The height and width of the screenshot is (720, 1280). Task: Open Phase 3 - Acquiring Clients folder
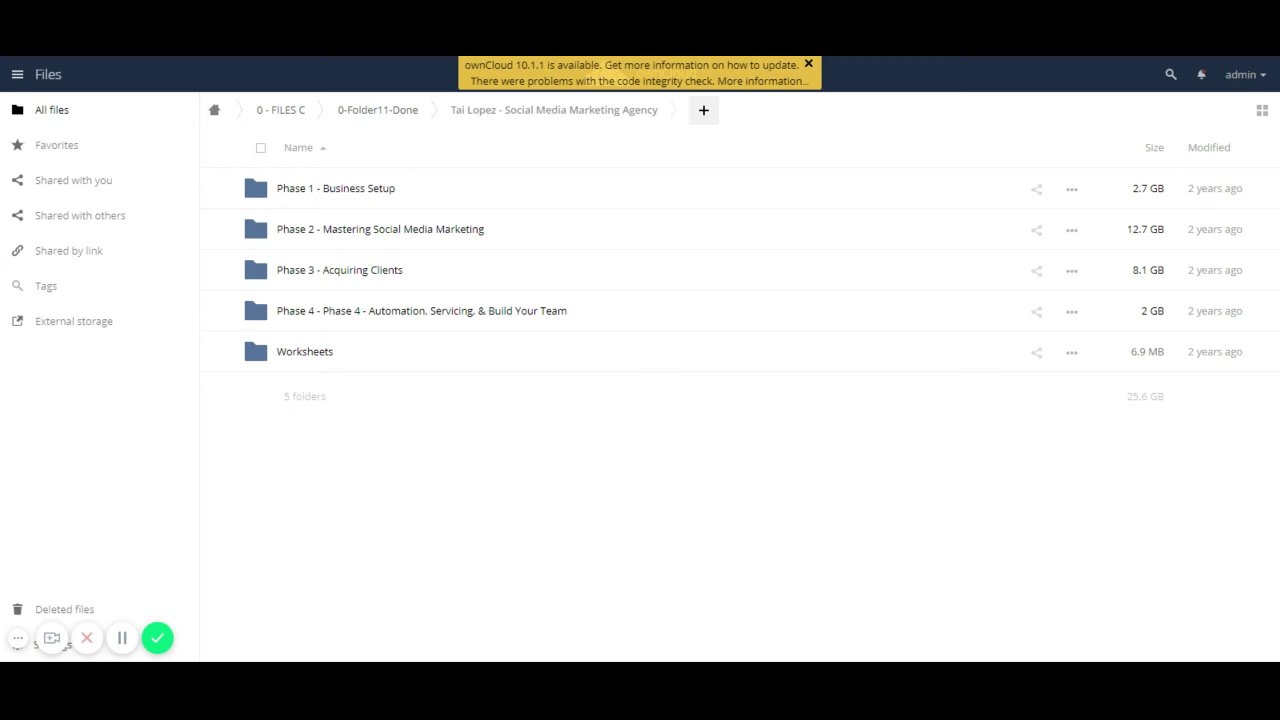(x=340, y=270)
